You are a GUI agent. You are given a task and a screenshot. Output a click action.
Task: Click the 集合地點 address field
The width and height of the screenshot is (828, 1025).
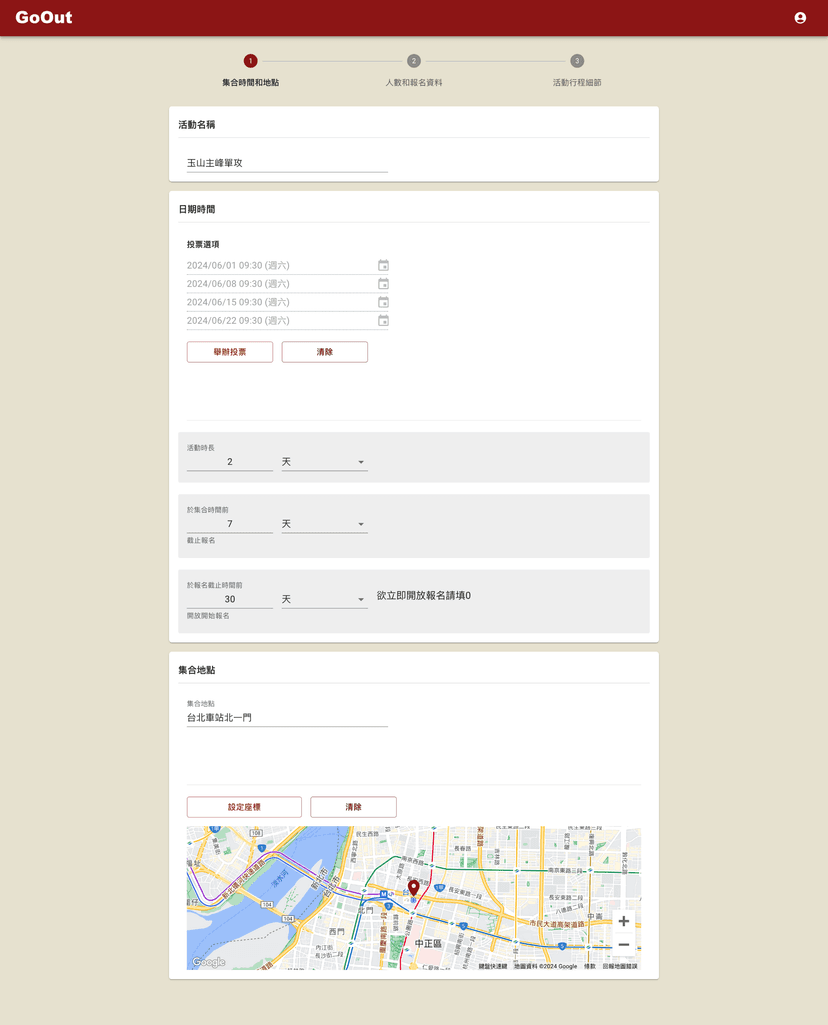287,717
